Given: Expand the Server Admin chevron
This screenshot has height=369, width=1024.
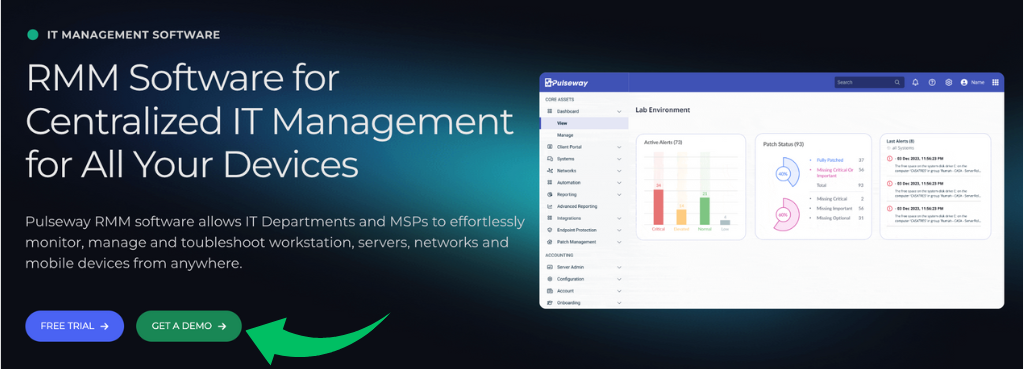Looking at the screenshot, I should tap(619, 267).
